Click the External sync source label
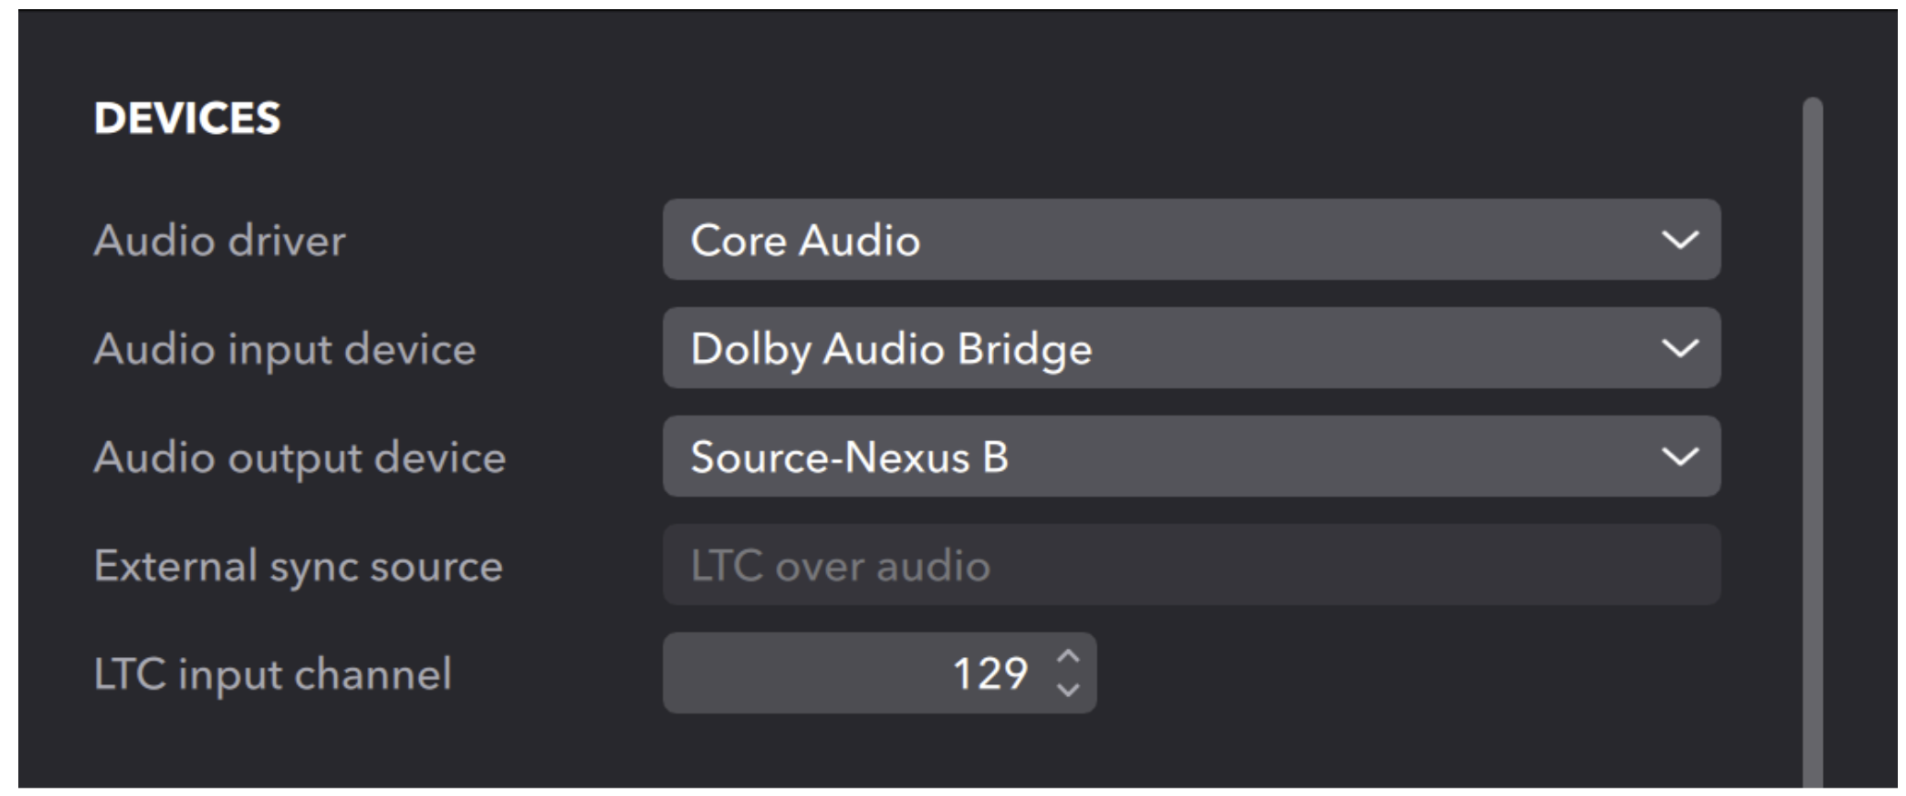This screenshot has width=1906, height=796. coord(298,566)
